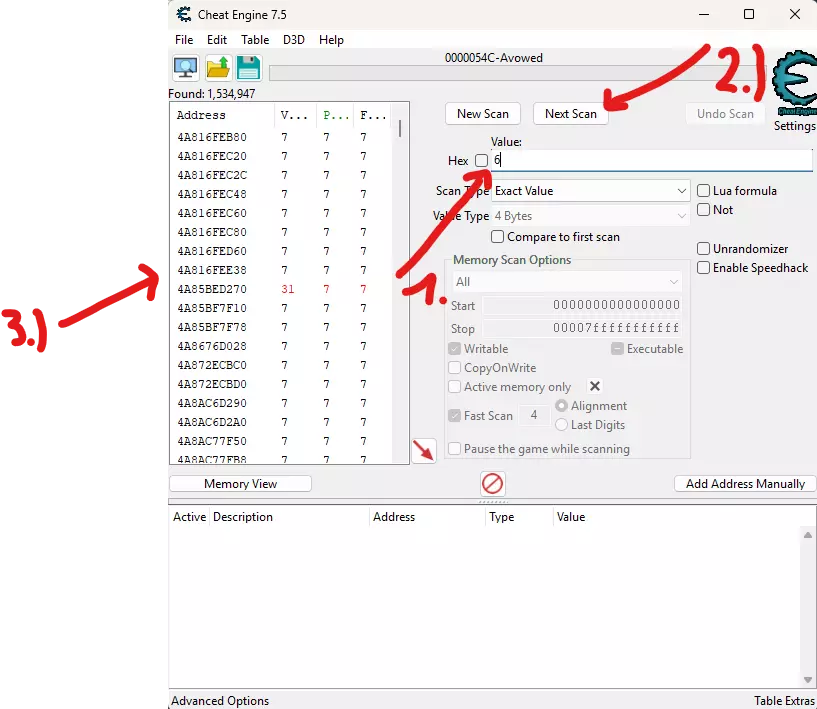Click Add Address Manually
This screenshot has height=709, width=817.
(745, 483)
